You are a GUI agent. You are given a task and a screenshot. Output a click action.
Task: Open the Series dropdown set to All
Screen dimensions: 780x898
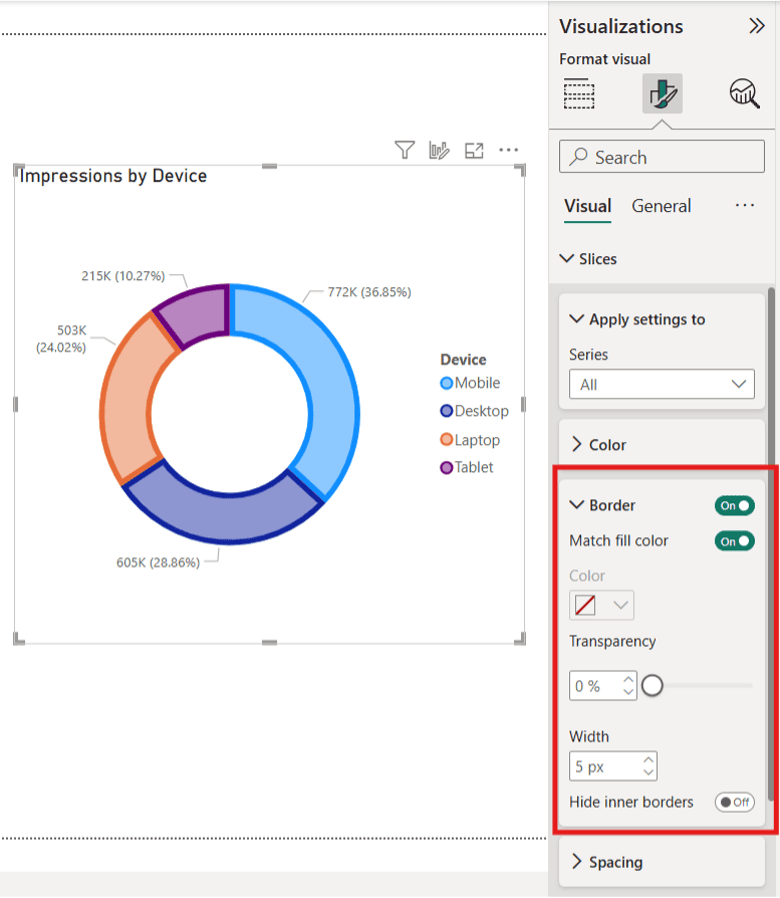pos(661,384)
